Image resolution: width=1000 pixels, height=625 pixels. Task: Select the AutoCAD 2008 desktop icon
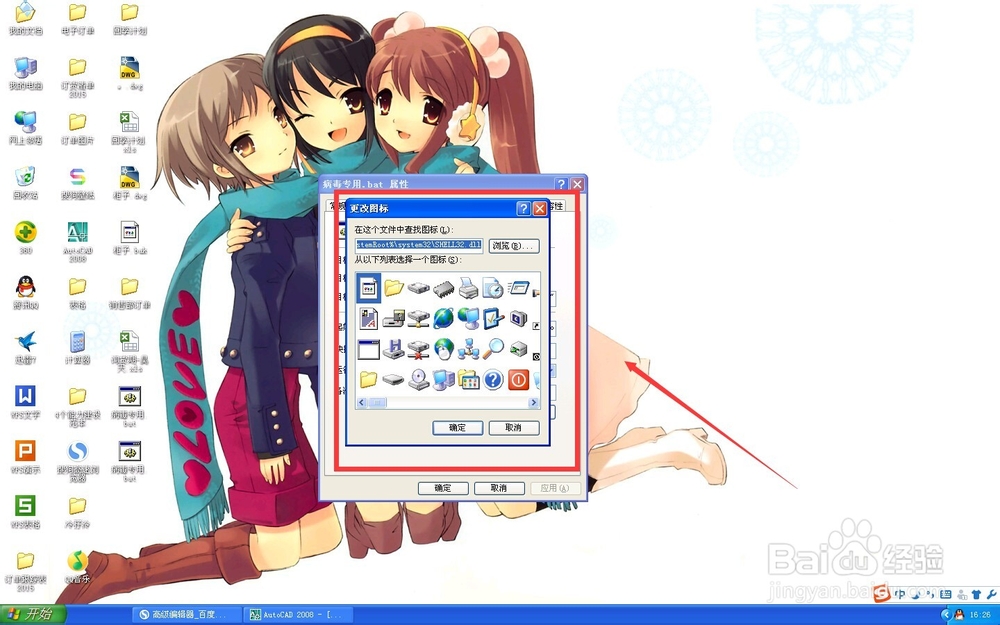click(x=77, y=240)
